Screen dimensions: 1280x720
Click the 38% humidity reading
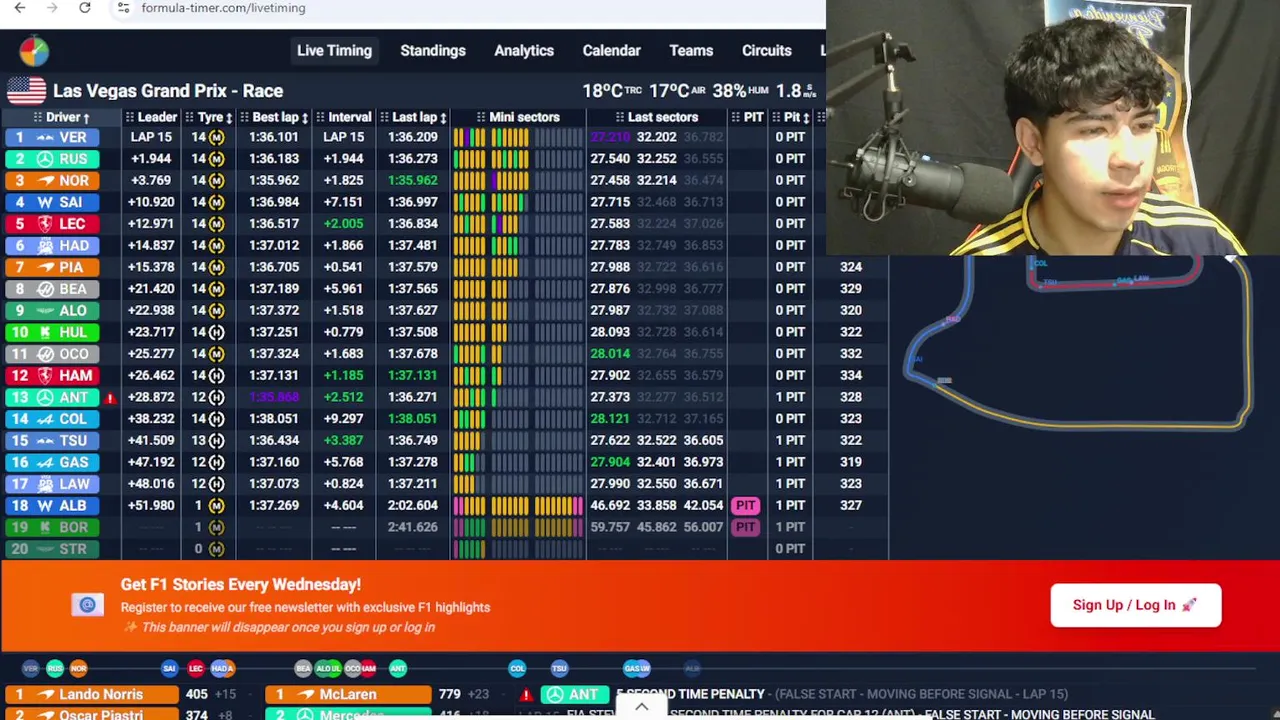740,91
